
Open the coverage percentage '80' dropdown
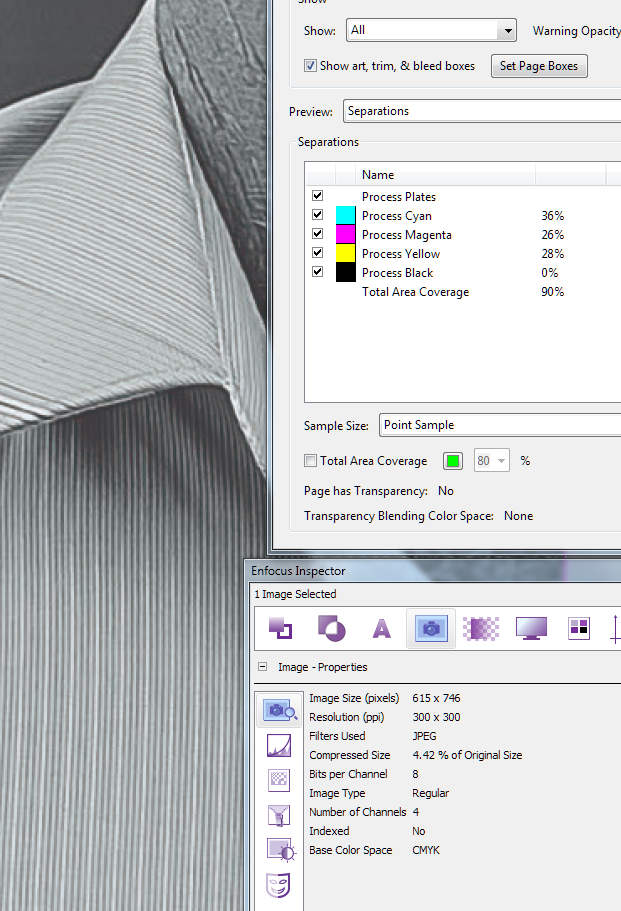492,461
